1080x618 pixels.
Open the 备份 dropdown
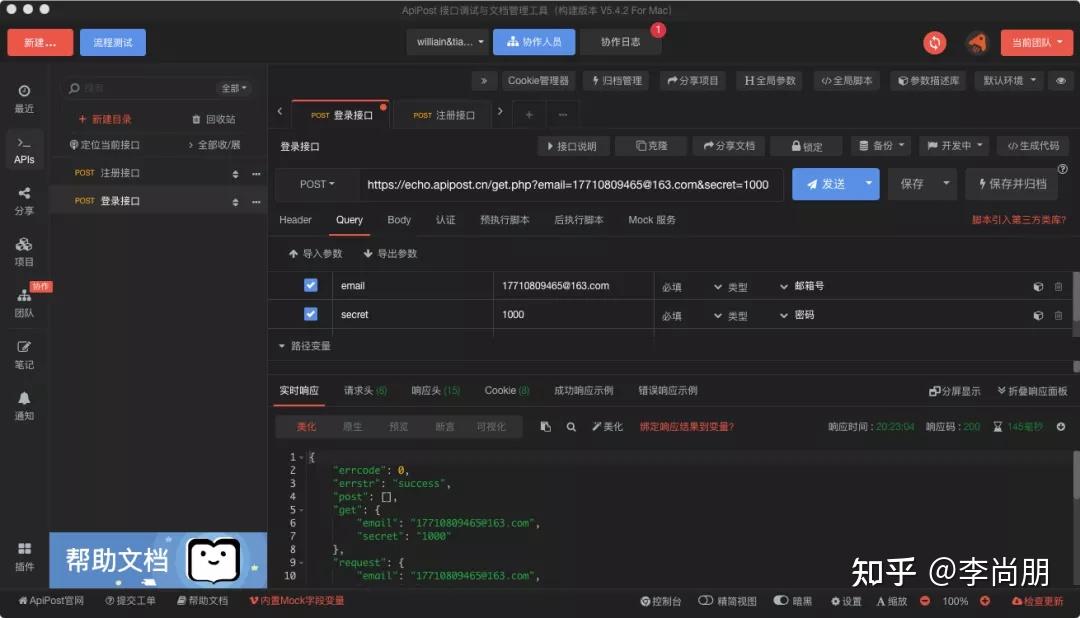click(879, 146)
